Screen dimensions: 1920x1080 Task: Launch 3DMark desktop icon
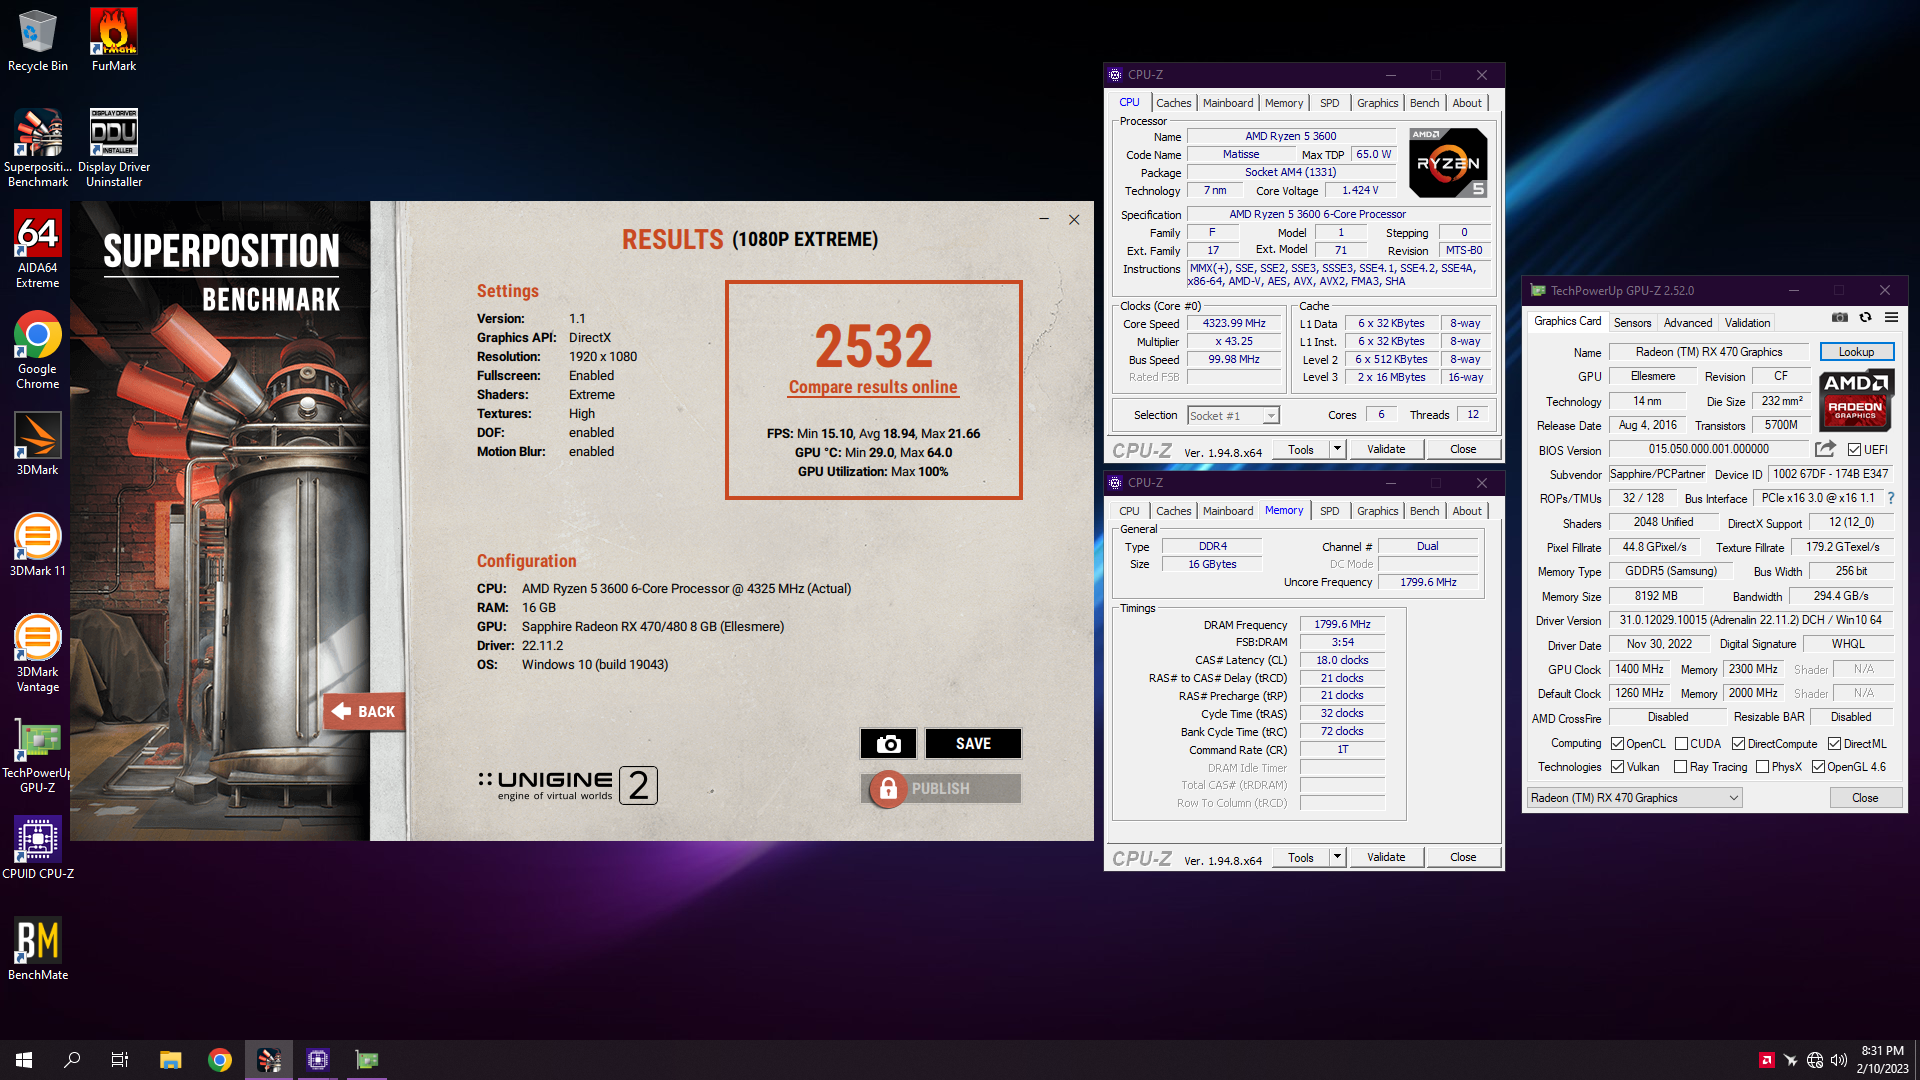point(38,444)
